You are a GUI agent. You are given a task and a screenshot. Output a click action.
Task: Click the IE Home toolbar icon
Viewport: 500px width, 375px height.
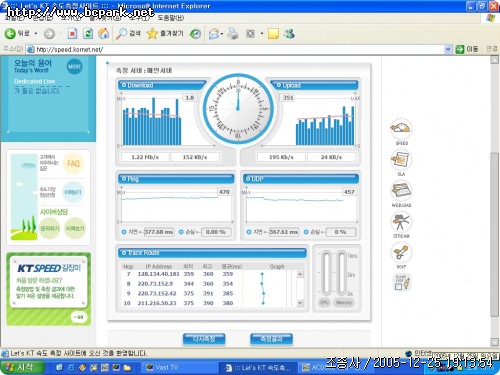(x=103, y=33)
